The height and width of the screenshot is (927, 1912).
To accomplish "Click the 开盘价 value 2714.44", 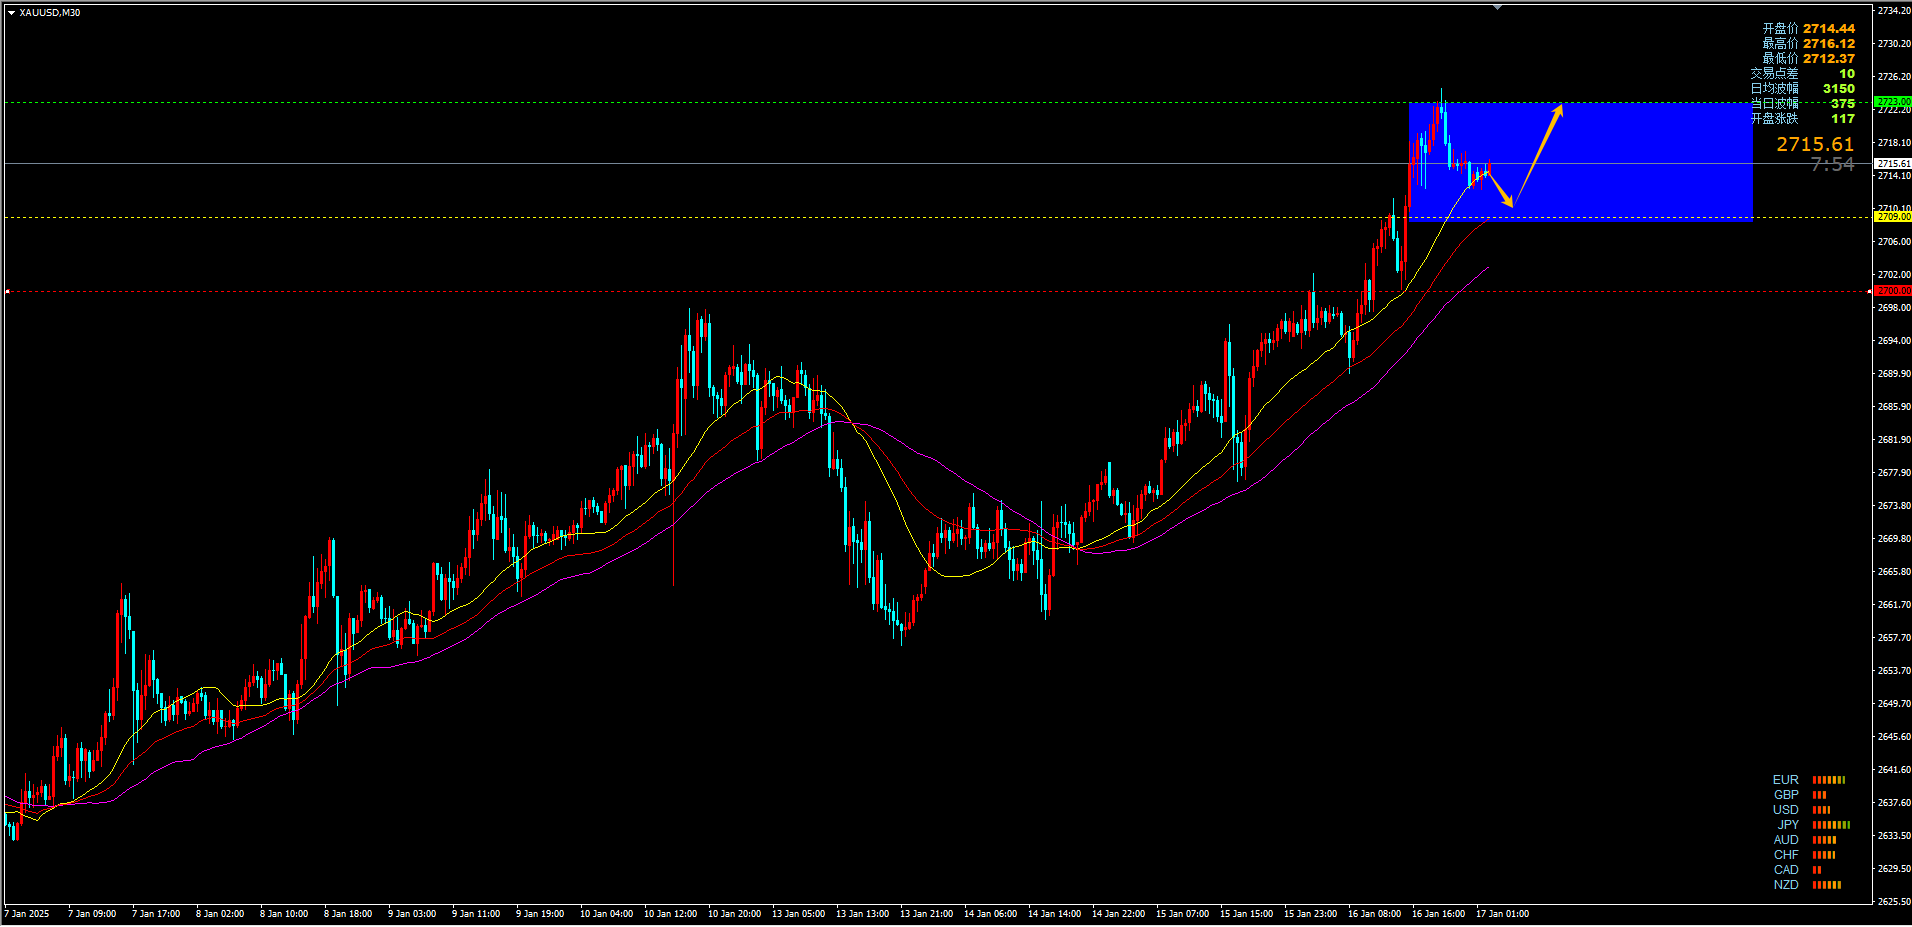I will click(1829, 29).
